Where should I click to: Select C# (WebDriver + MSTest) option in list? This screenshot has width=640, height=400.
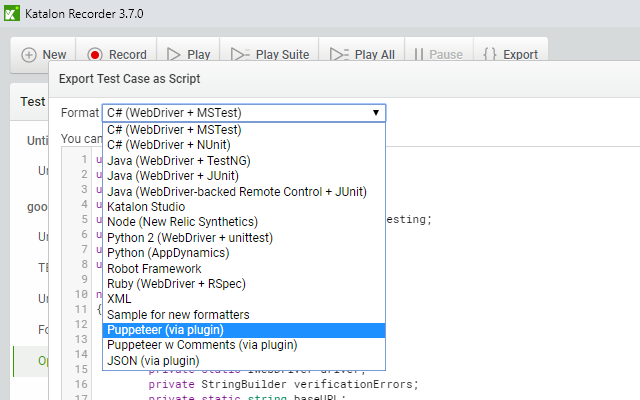pos(244,130)
